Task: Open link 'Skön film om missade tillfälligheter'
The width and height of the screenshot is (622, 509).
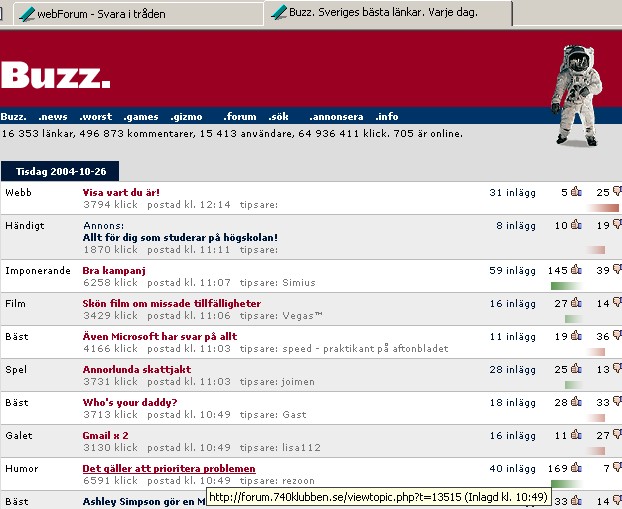Action: click(172, 303)
